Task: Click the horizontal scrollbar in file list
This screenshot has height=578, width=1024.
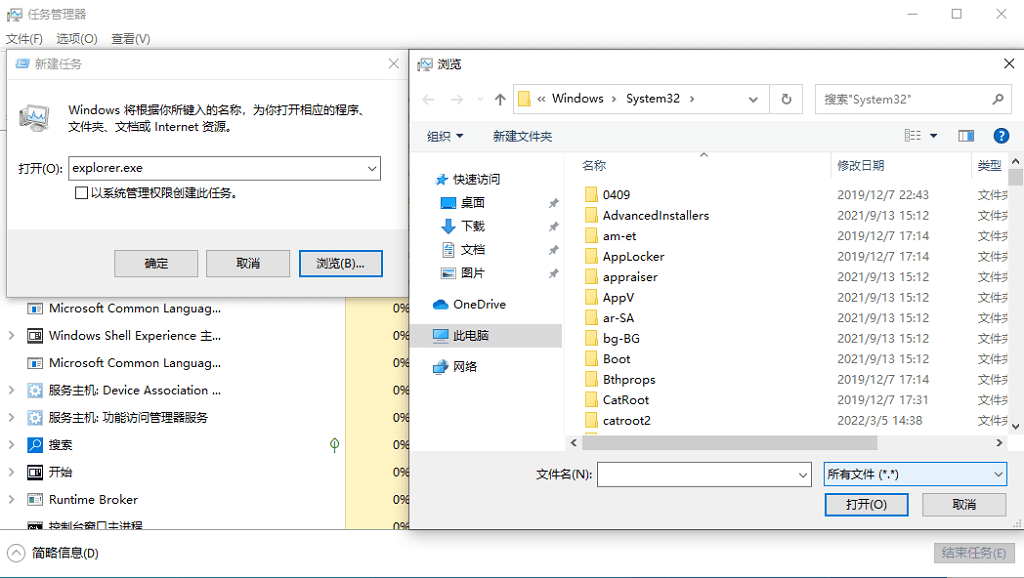Action: (729, 443)
